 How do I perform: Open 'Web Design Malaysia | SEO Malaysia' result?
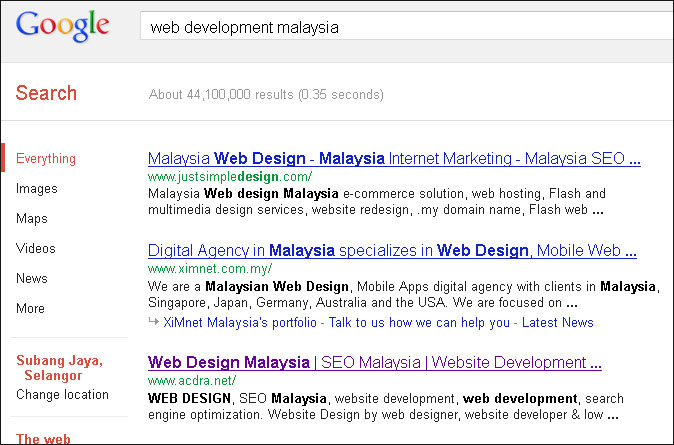(x=374, y=362)
